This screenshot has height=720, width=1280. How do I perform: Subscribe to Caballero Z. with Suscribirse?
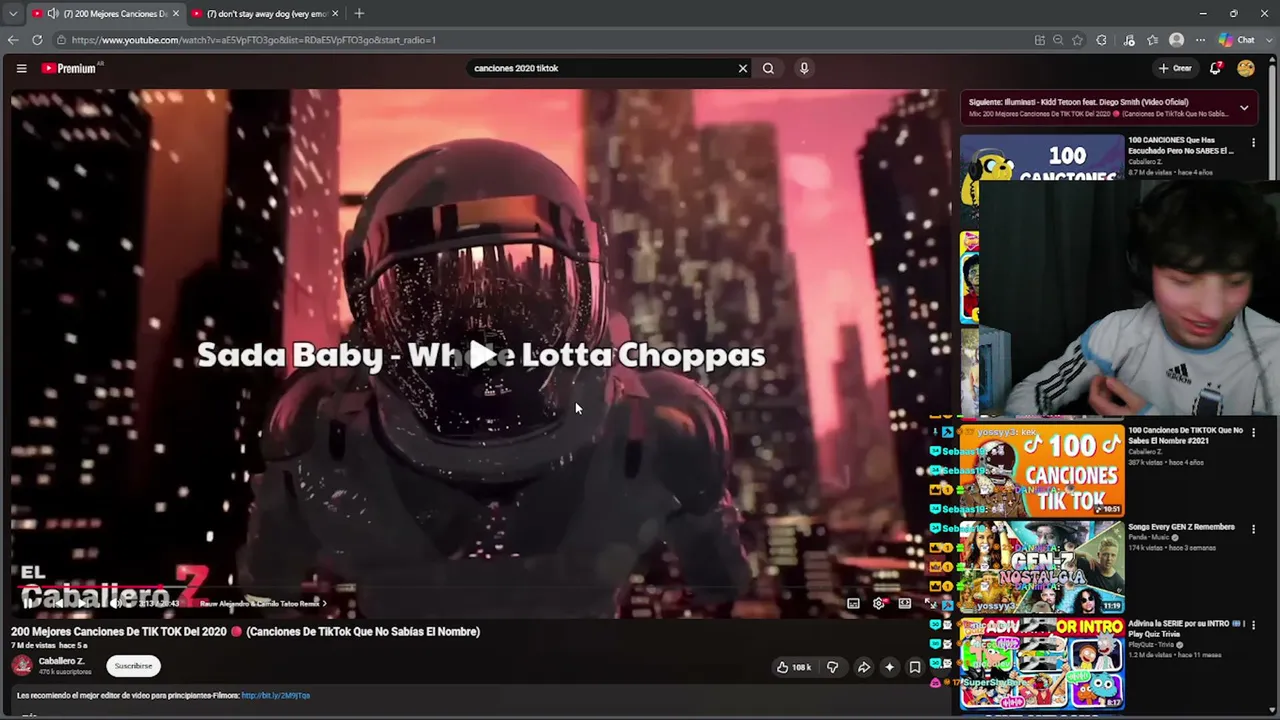(133, 666)
